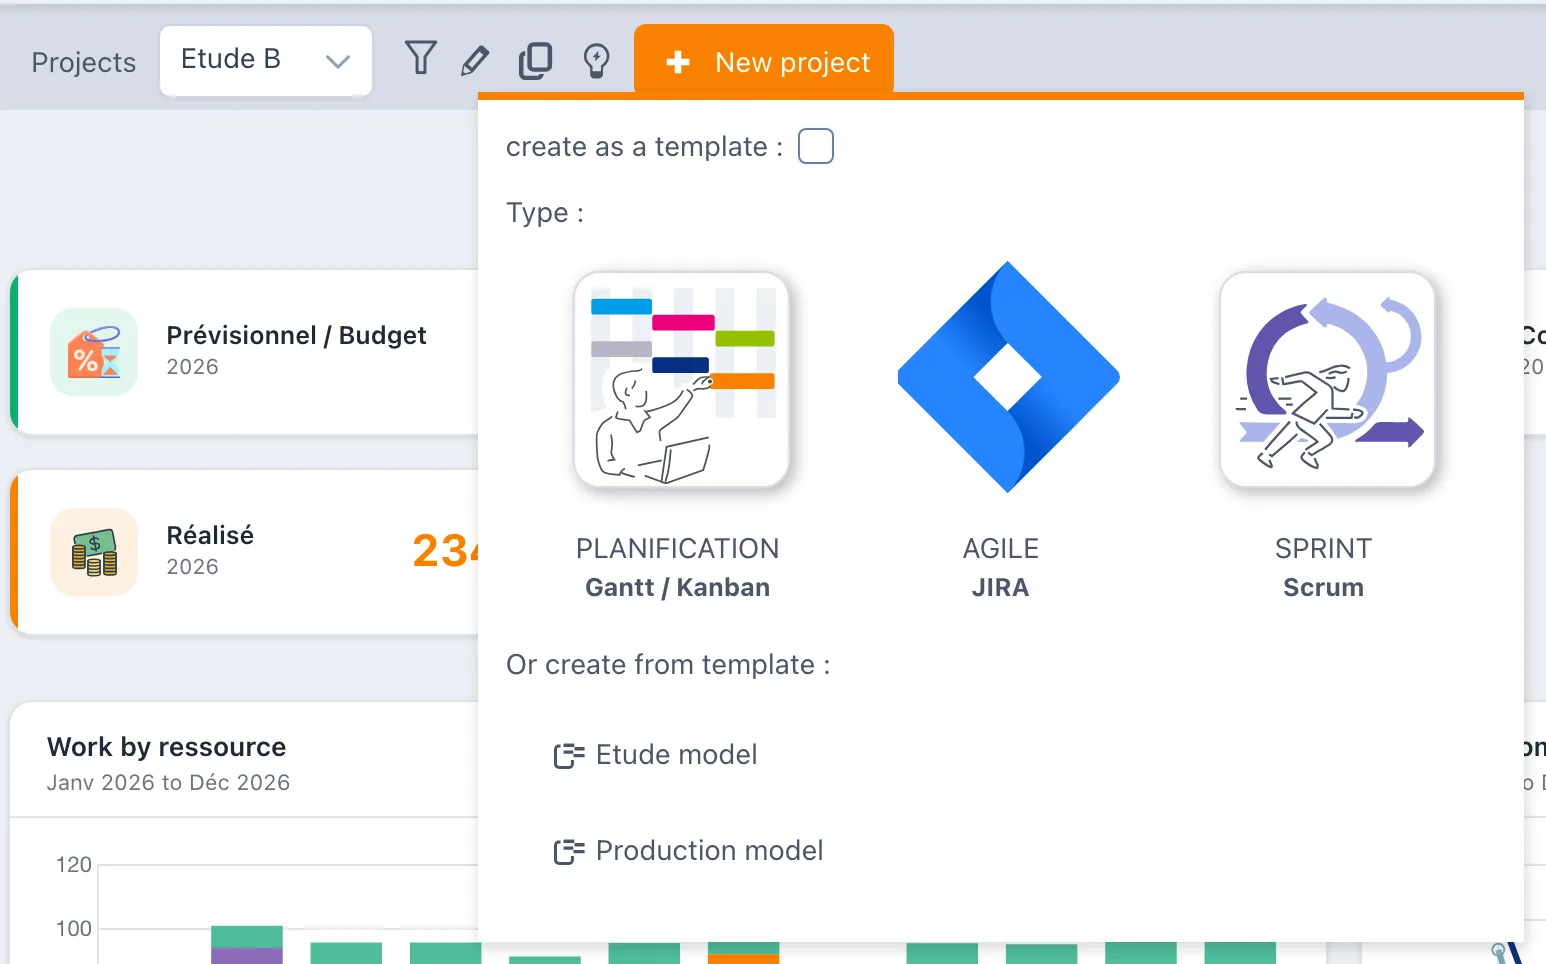Click template icon beside Etude model
The width and height of the screenshot is (1546, 964).
click(569, 755)
